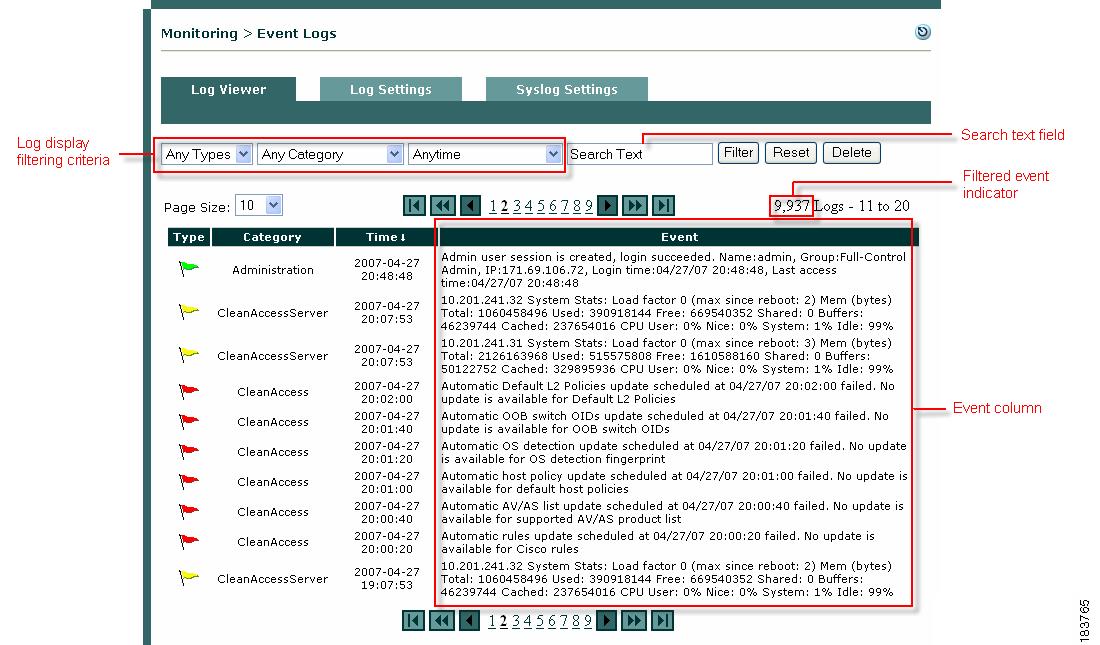1100x645 pixels.
Task: Click the top rewind pagination icon
Action: click(441, 205)
